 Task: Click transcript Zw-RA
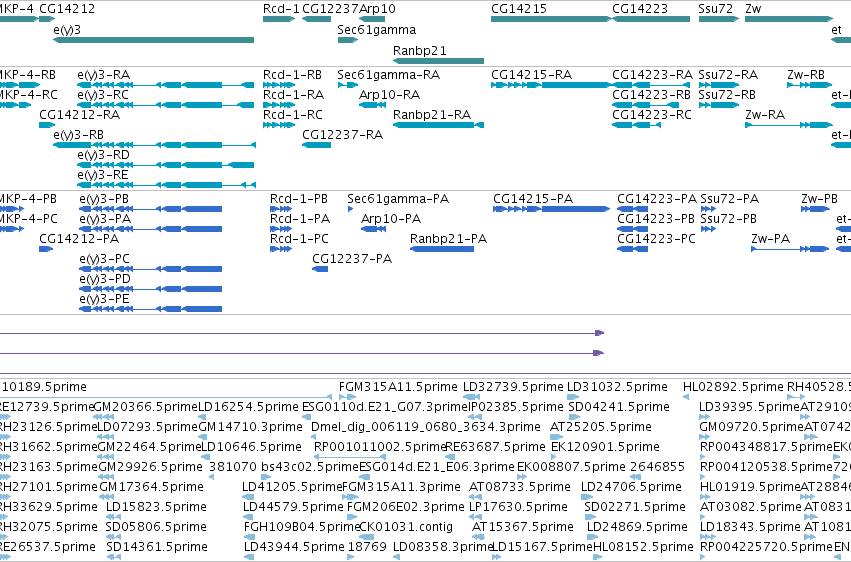click(789, 125)
